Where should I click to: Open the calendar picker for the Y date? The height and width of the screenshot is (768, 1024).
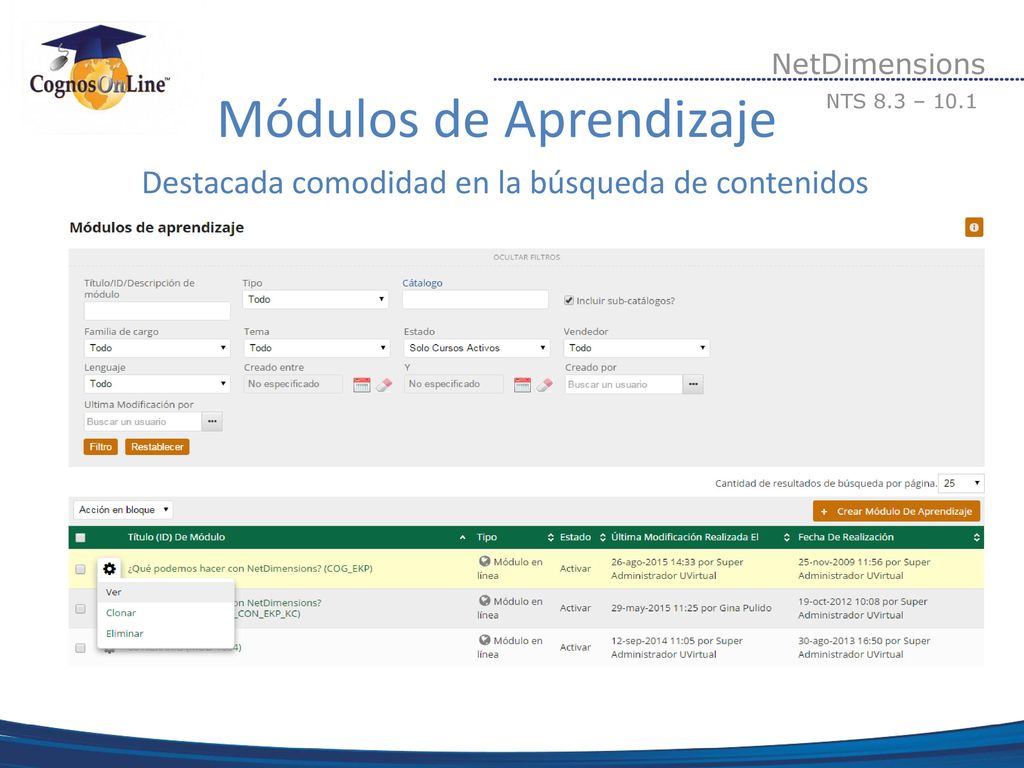click(x=522, y=385)
